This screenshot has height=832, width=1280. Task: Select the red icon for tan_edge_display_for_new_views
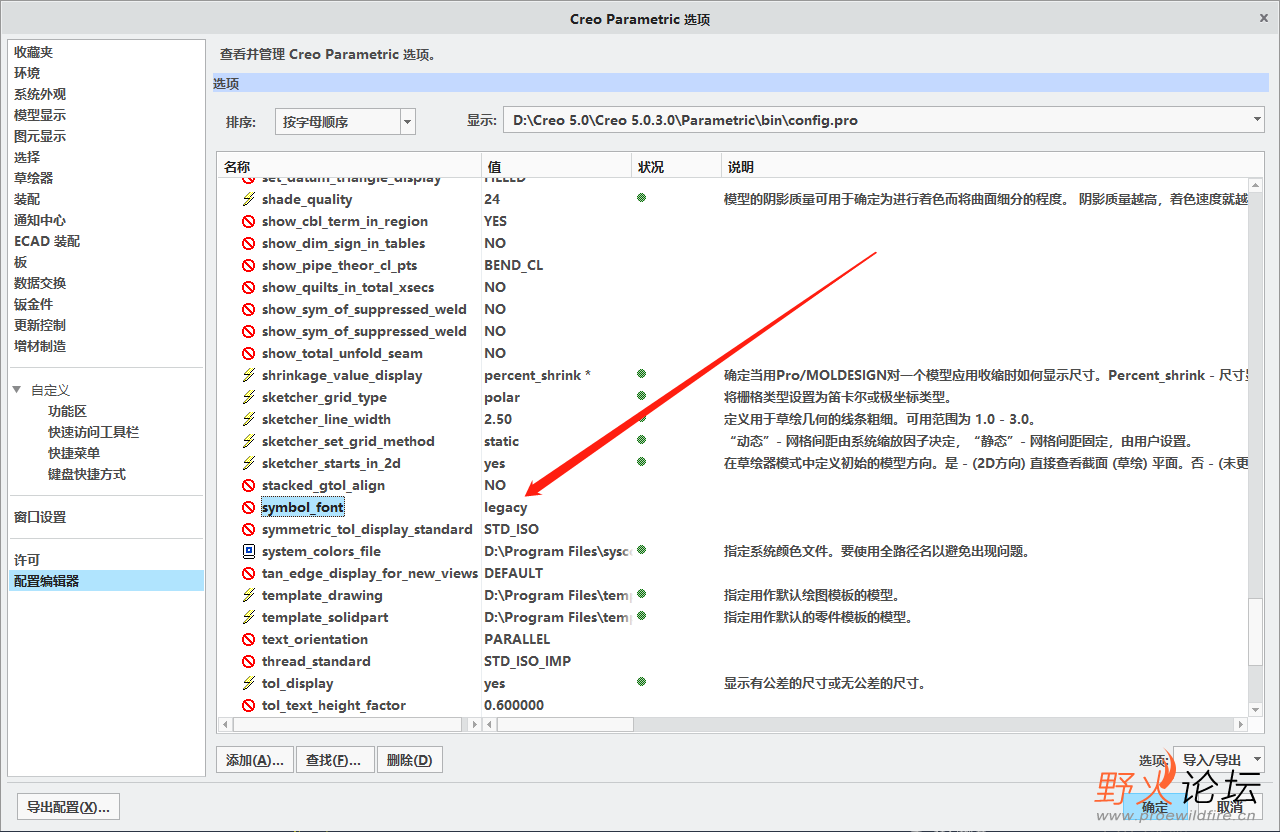pyautogui.click(x=249, y=573)
